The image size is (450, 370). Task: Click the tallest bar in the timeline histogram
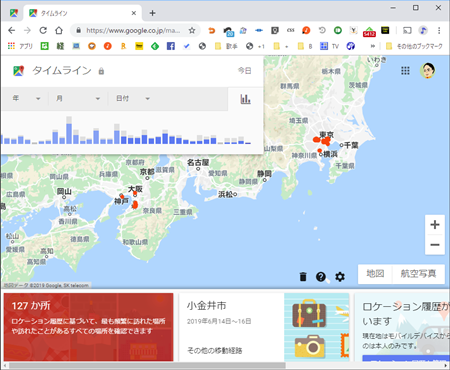tap(69, 130)
